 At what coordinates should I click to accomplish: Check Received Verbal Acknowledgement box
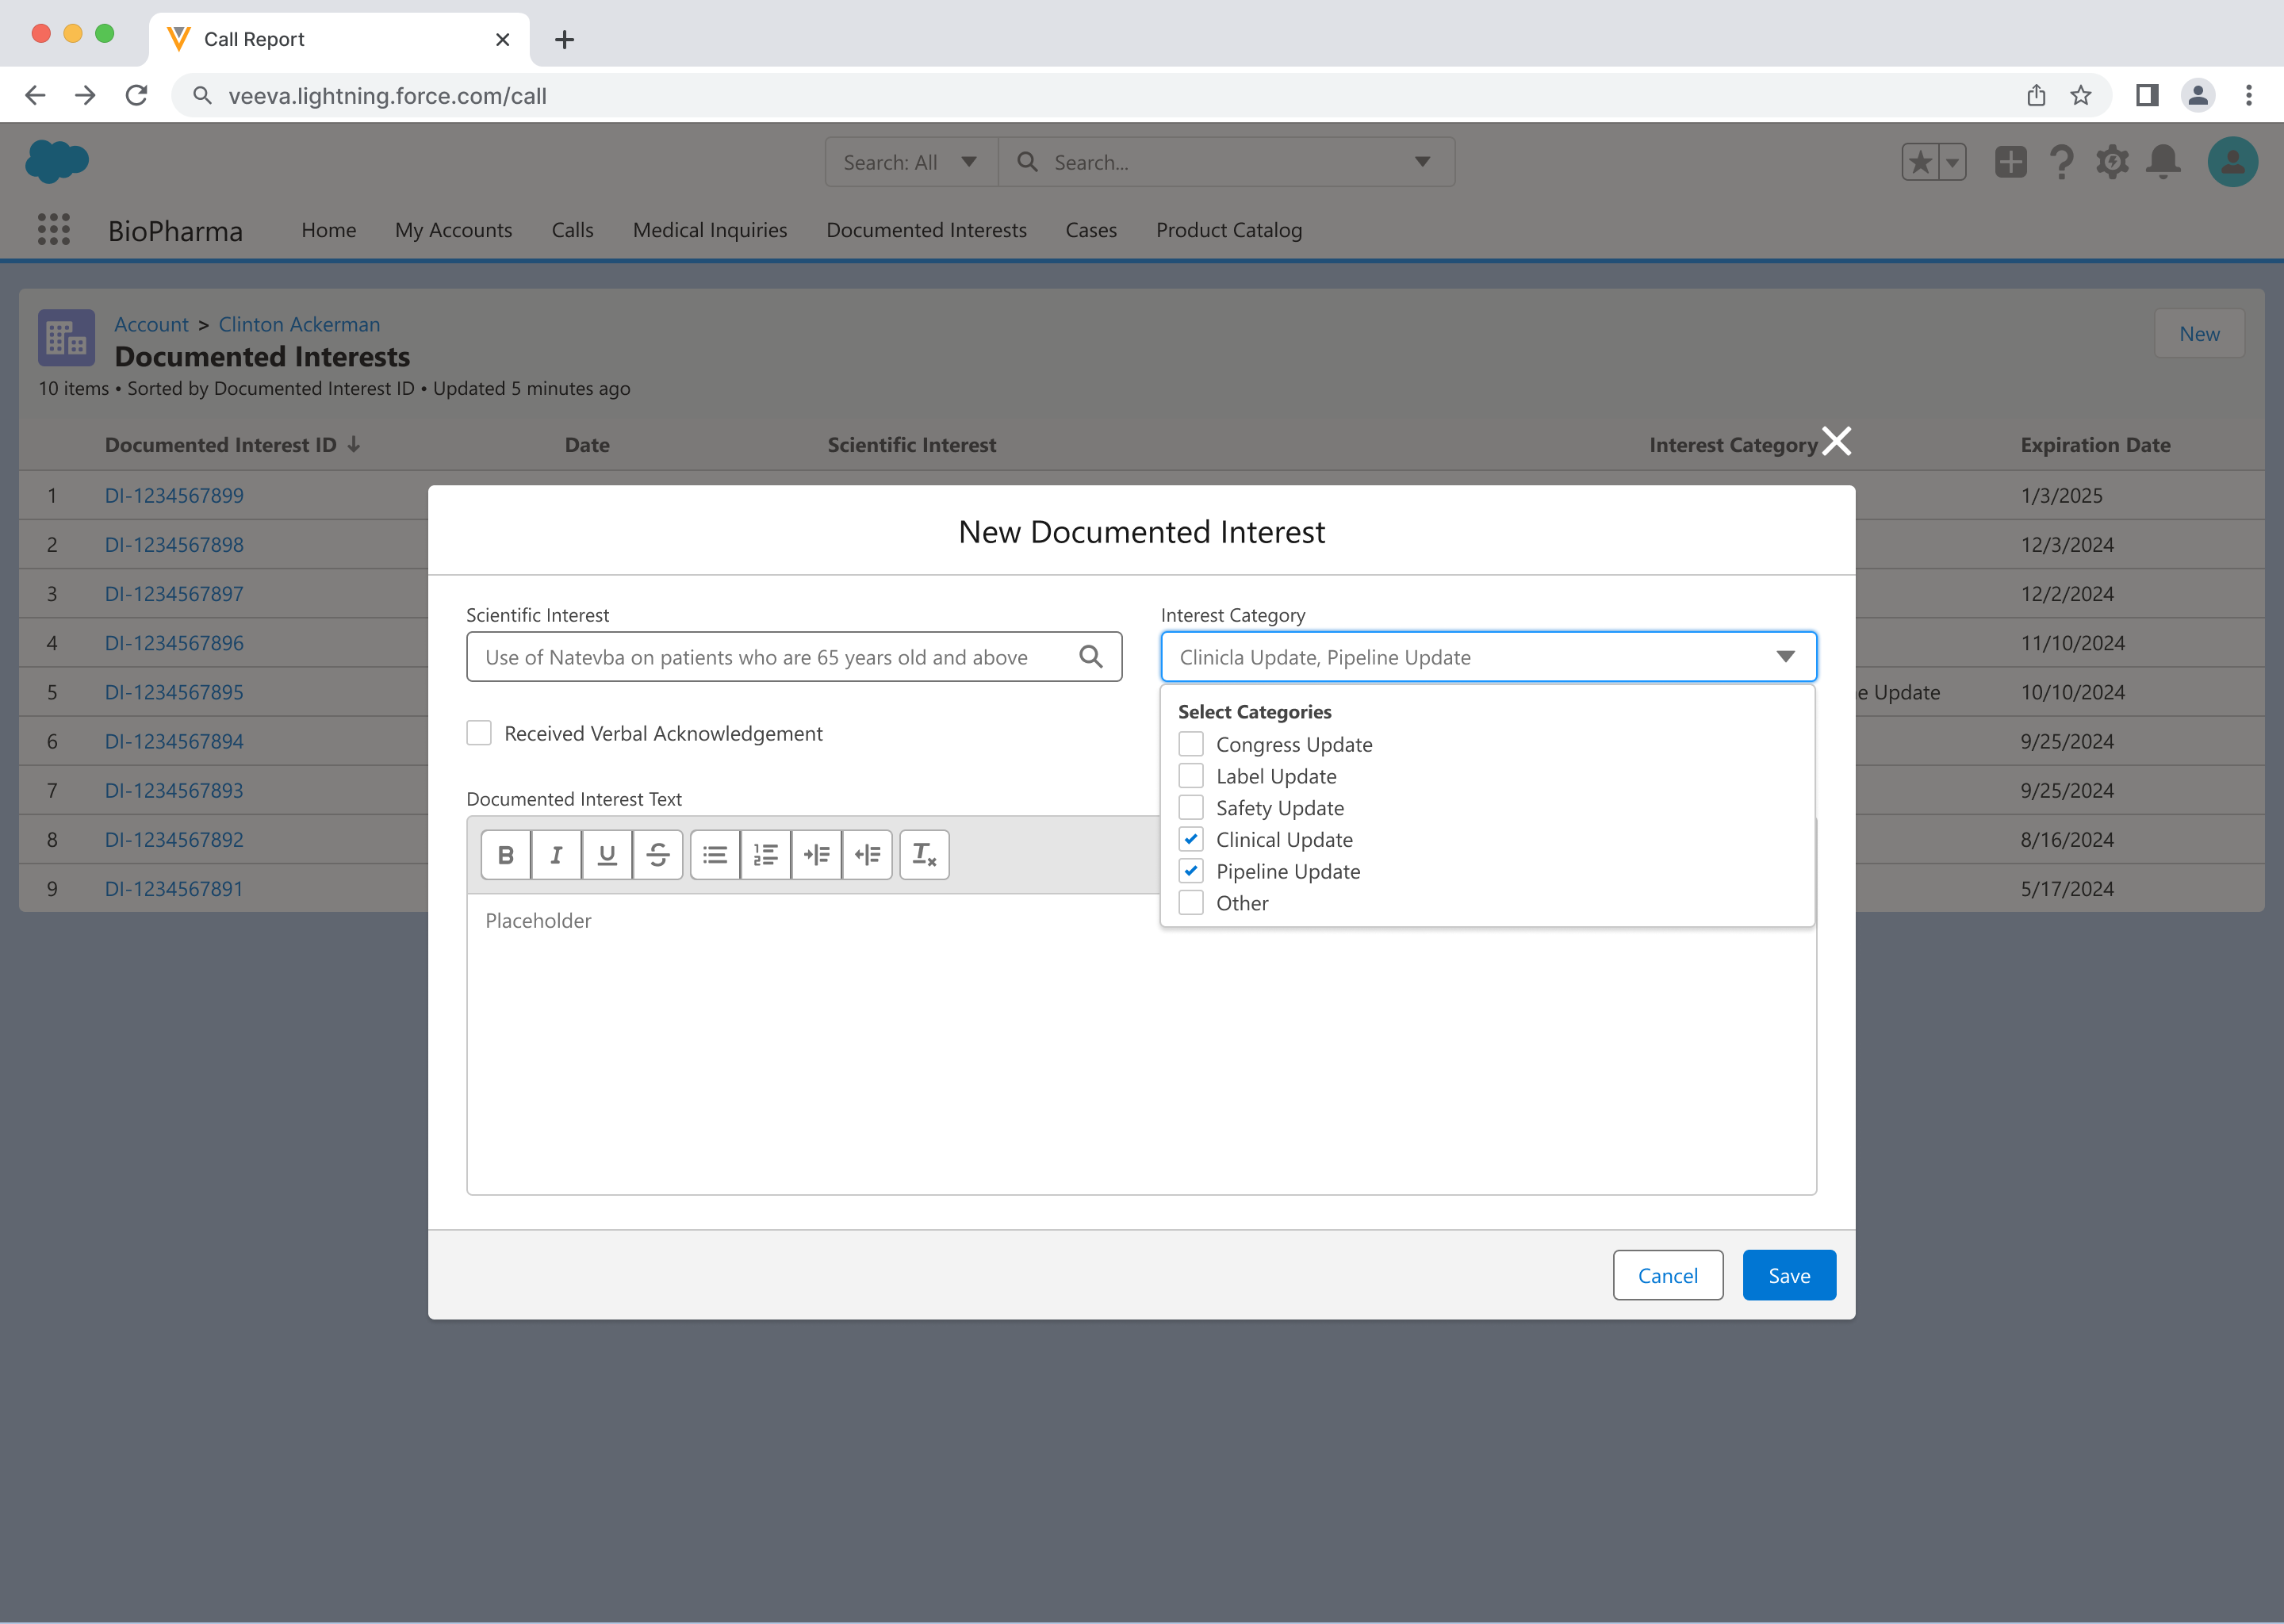480,733
